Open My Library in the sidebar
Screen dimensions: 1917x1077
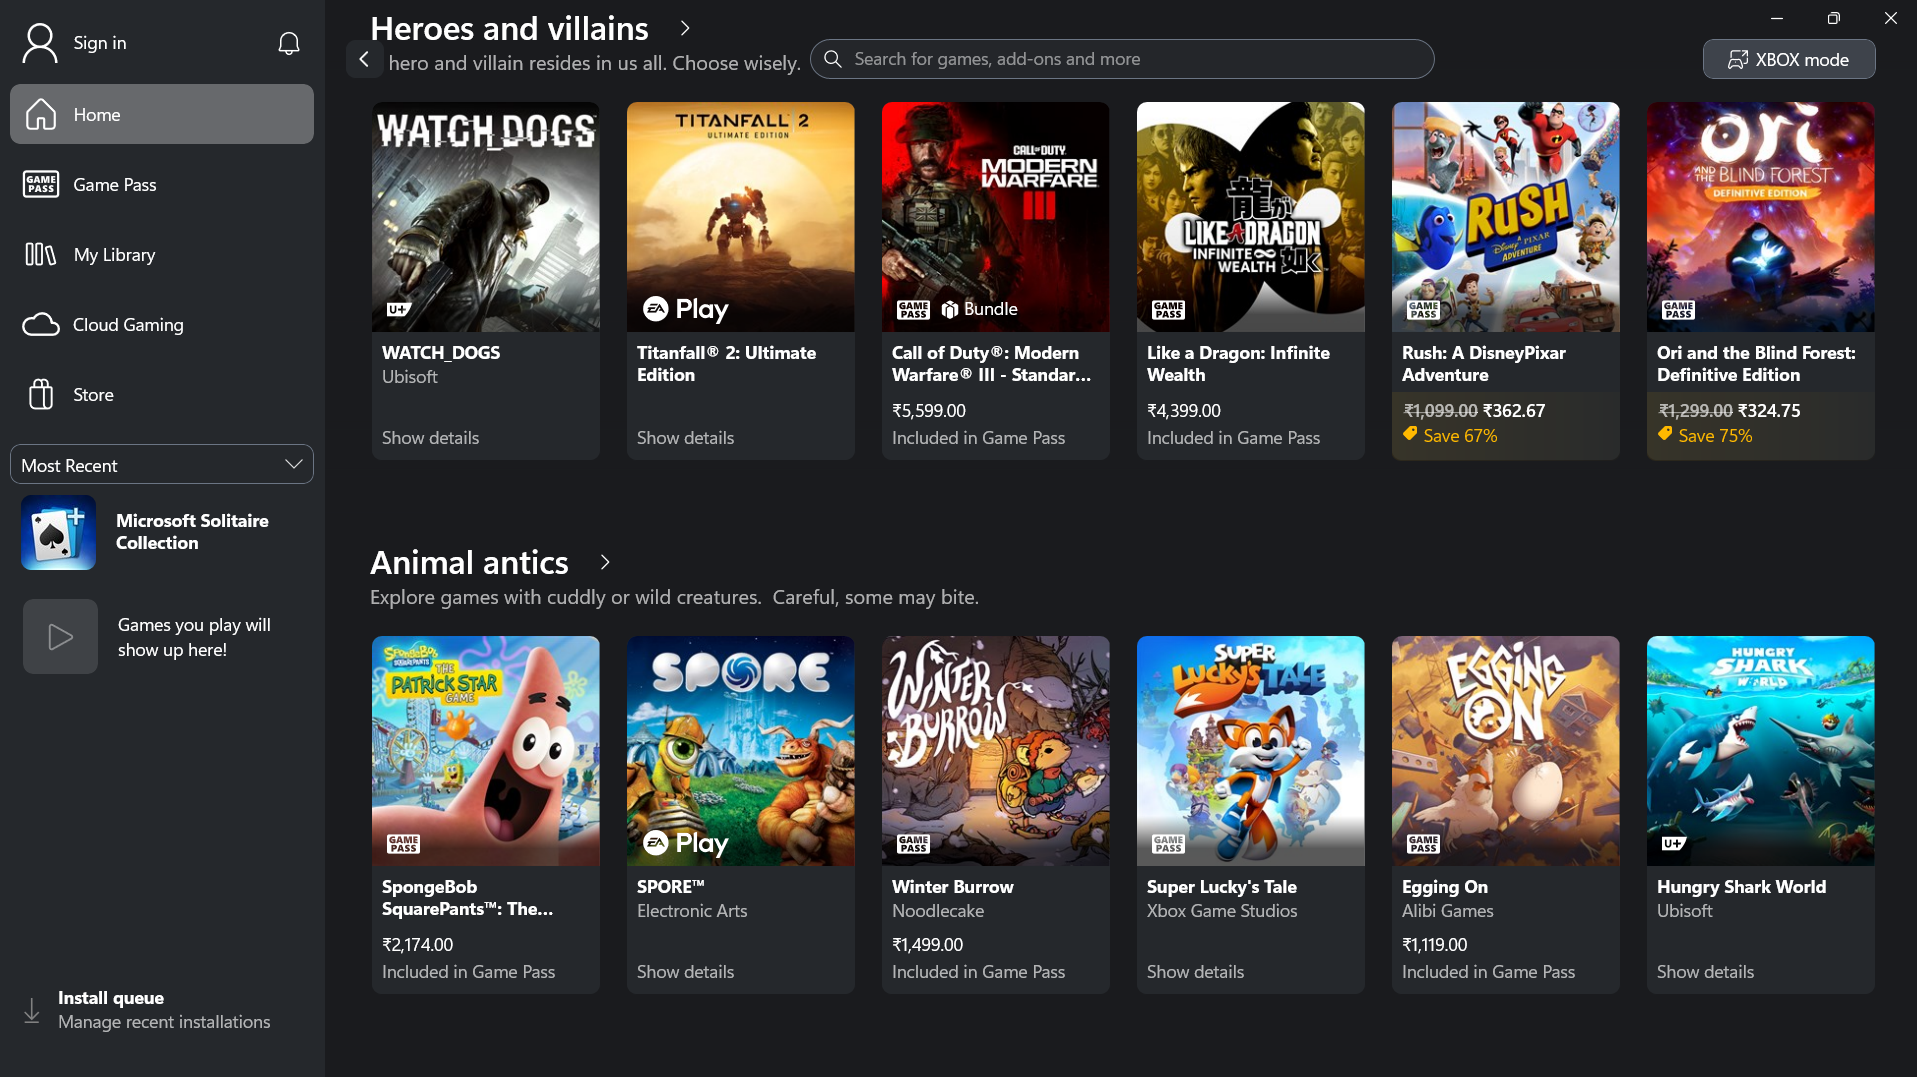pyautogui.click(x=162, y=254)
